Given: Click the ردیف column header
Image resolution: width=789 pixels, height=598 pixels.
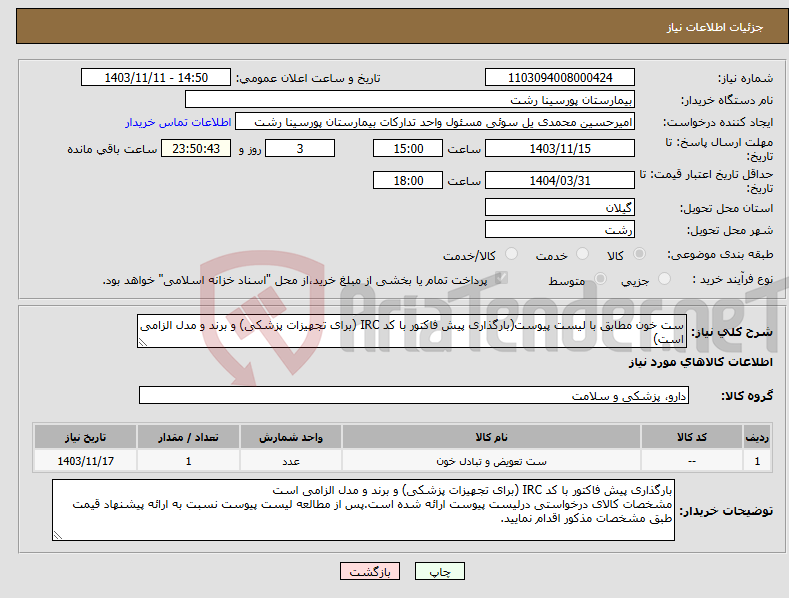Looking at the screenshot, I should click(x=757, y=437).
